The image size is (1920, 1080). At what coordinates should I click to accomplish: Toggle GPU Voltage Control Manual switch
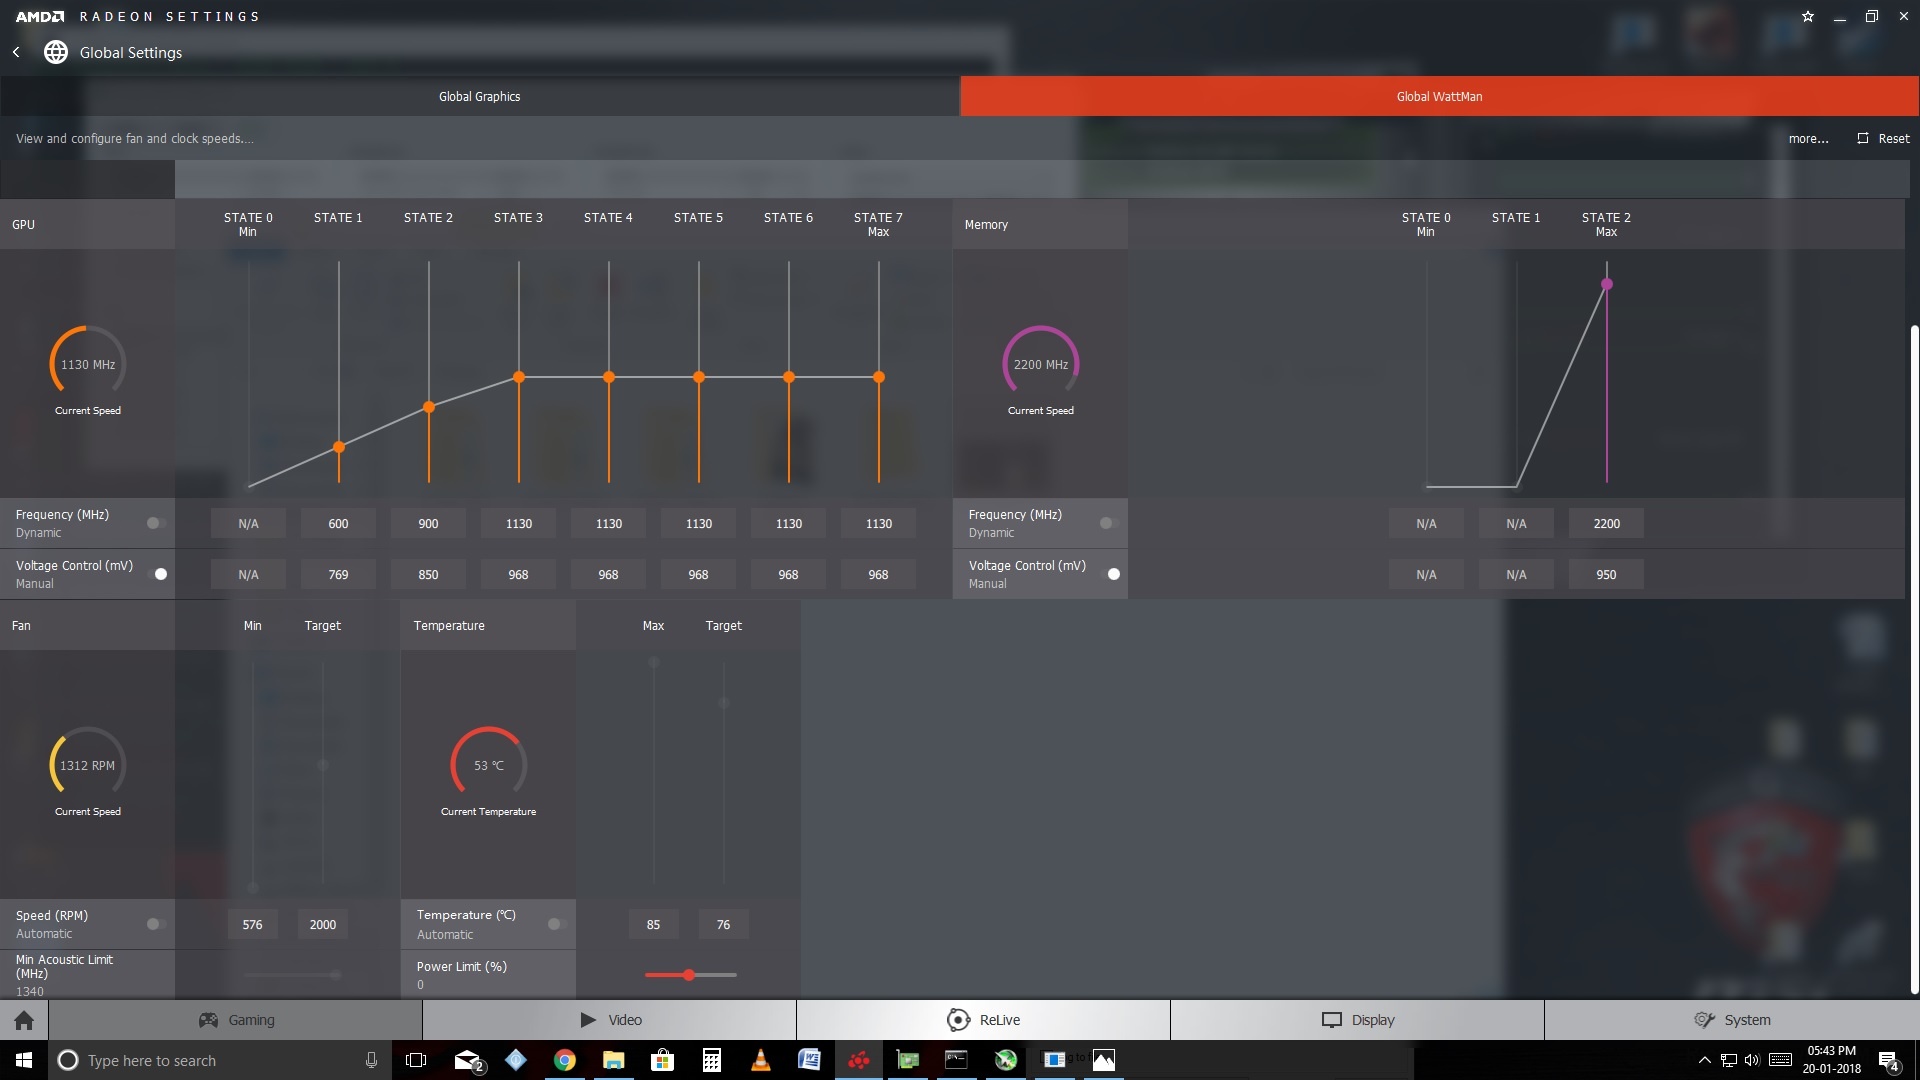(158, 574)
